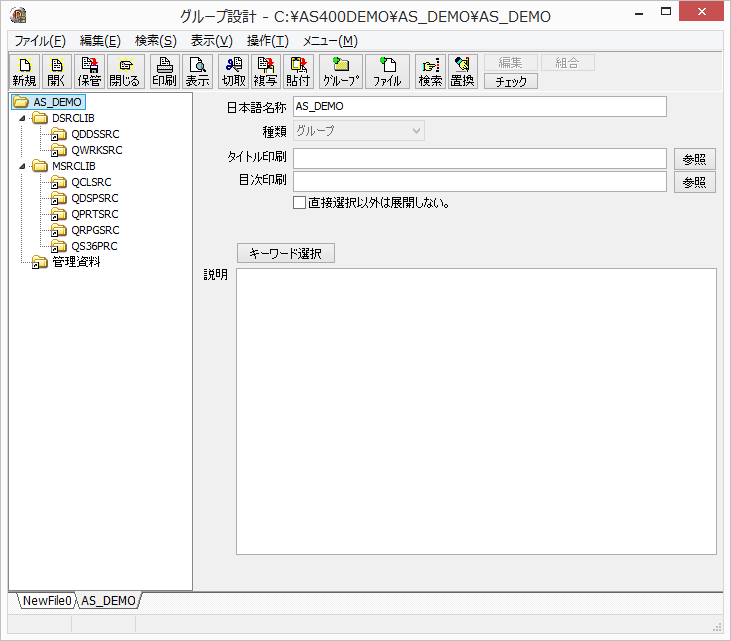
Task: Click the DSRCLIB folder icon
Action: click(x=40, y=118)
